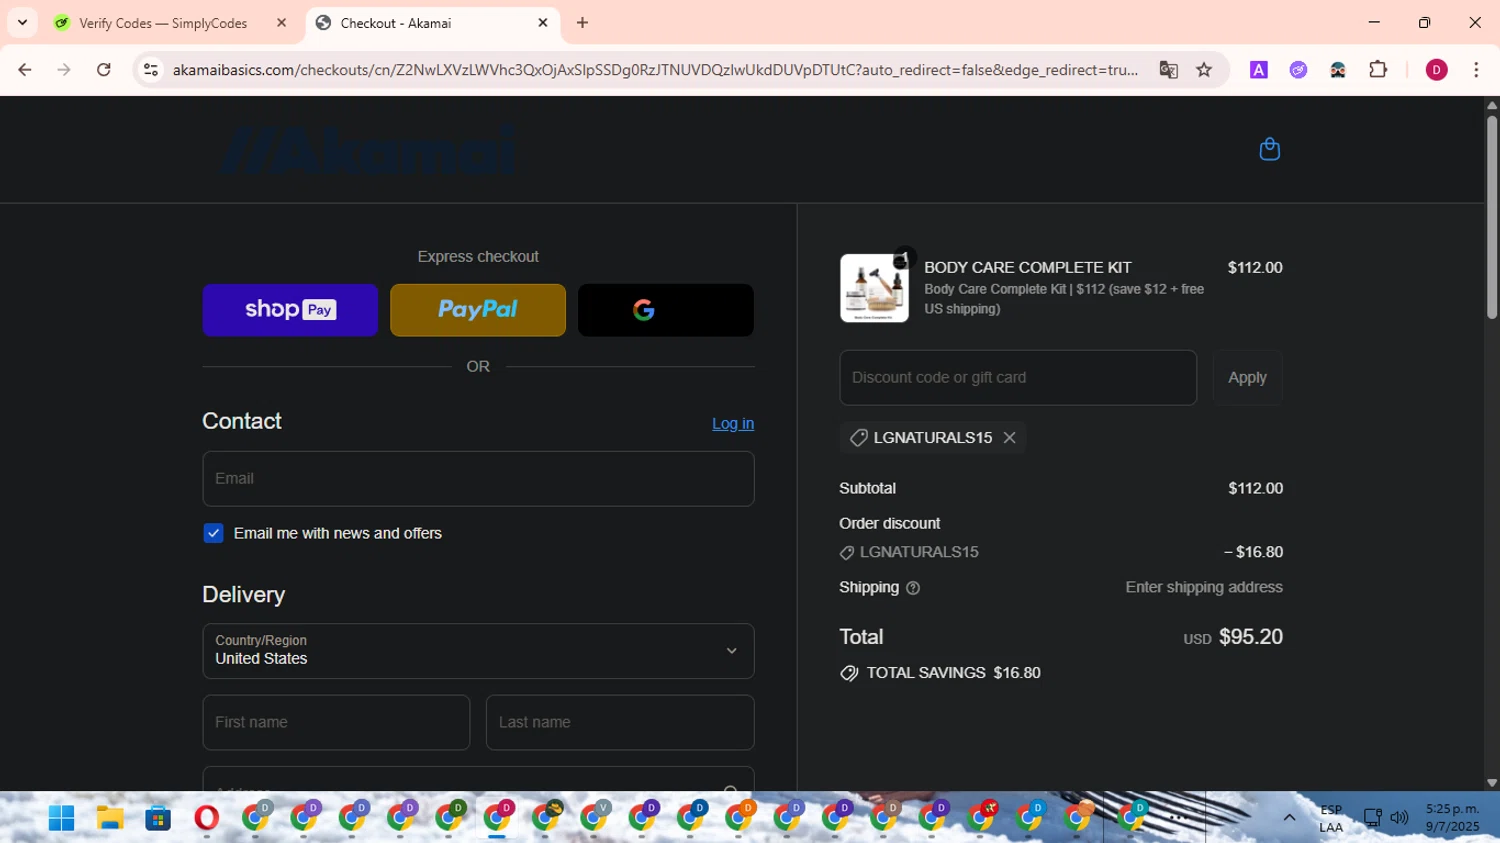Viewport: 1500px width, 843px height.
Task: Click the page vertical scrollbar thumb
Action: tap(1492, 217)
